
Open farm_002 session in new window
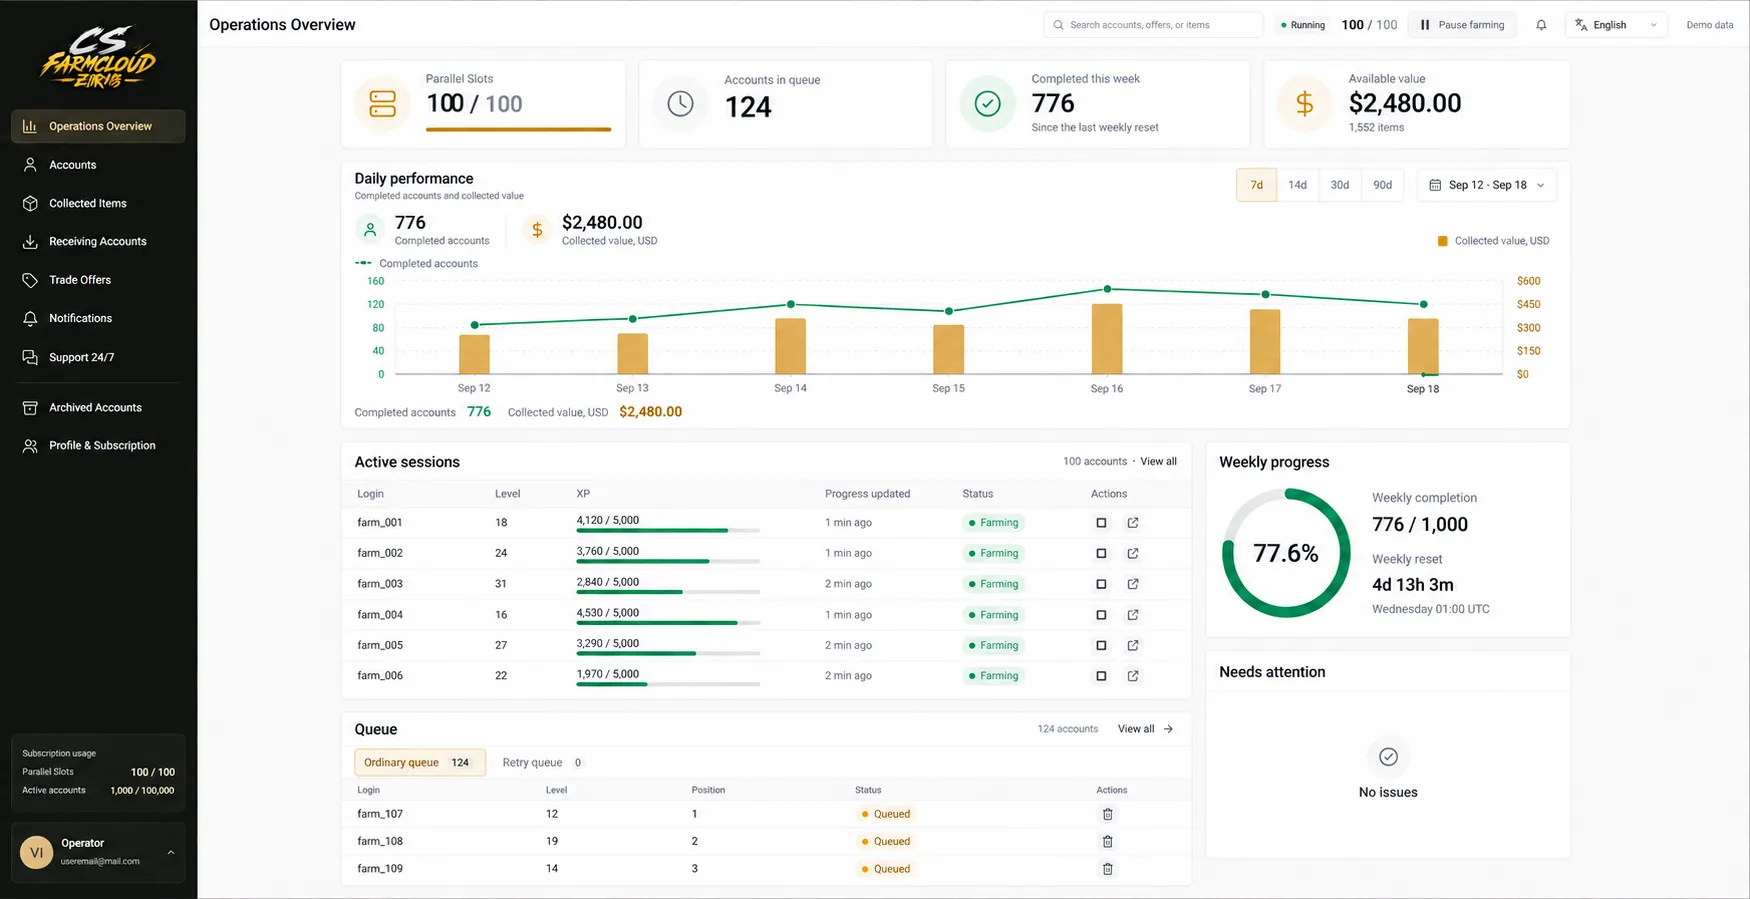[1133, 553]
